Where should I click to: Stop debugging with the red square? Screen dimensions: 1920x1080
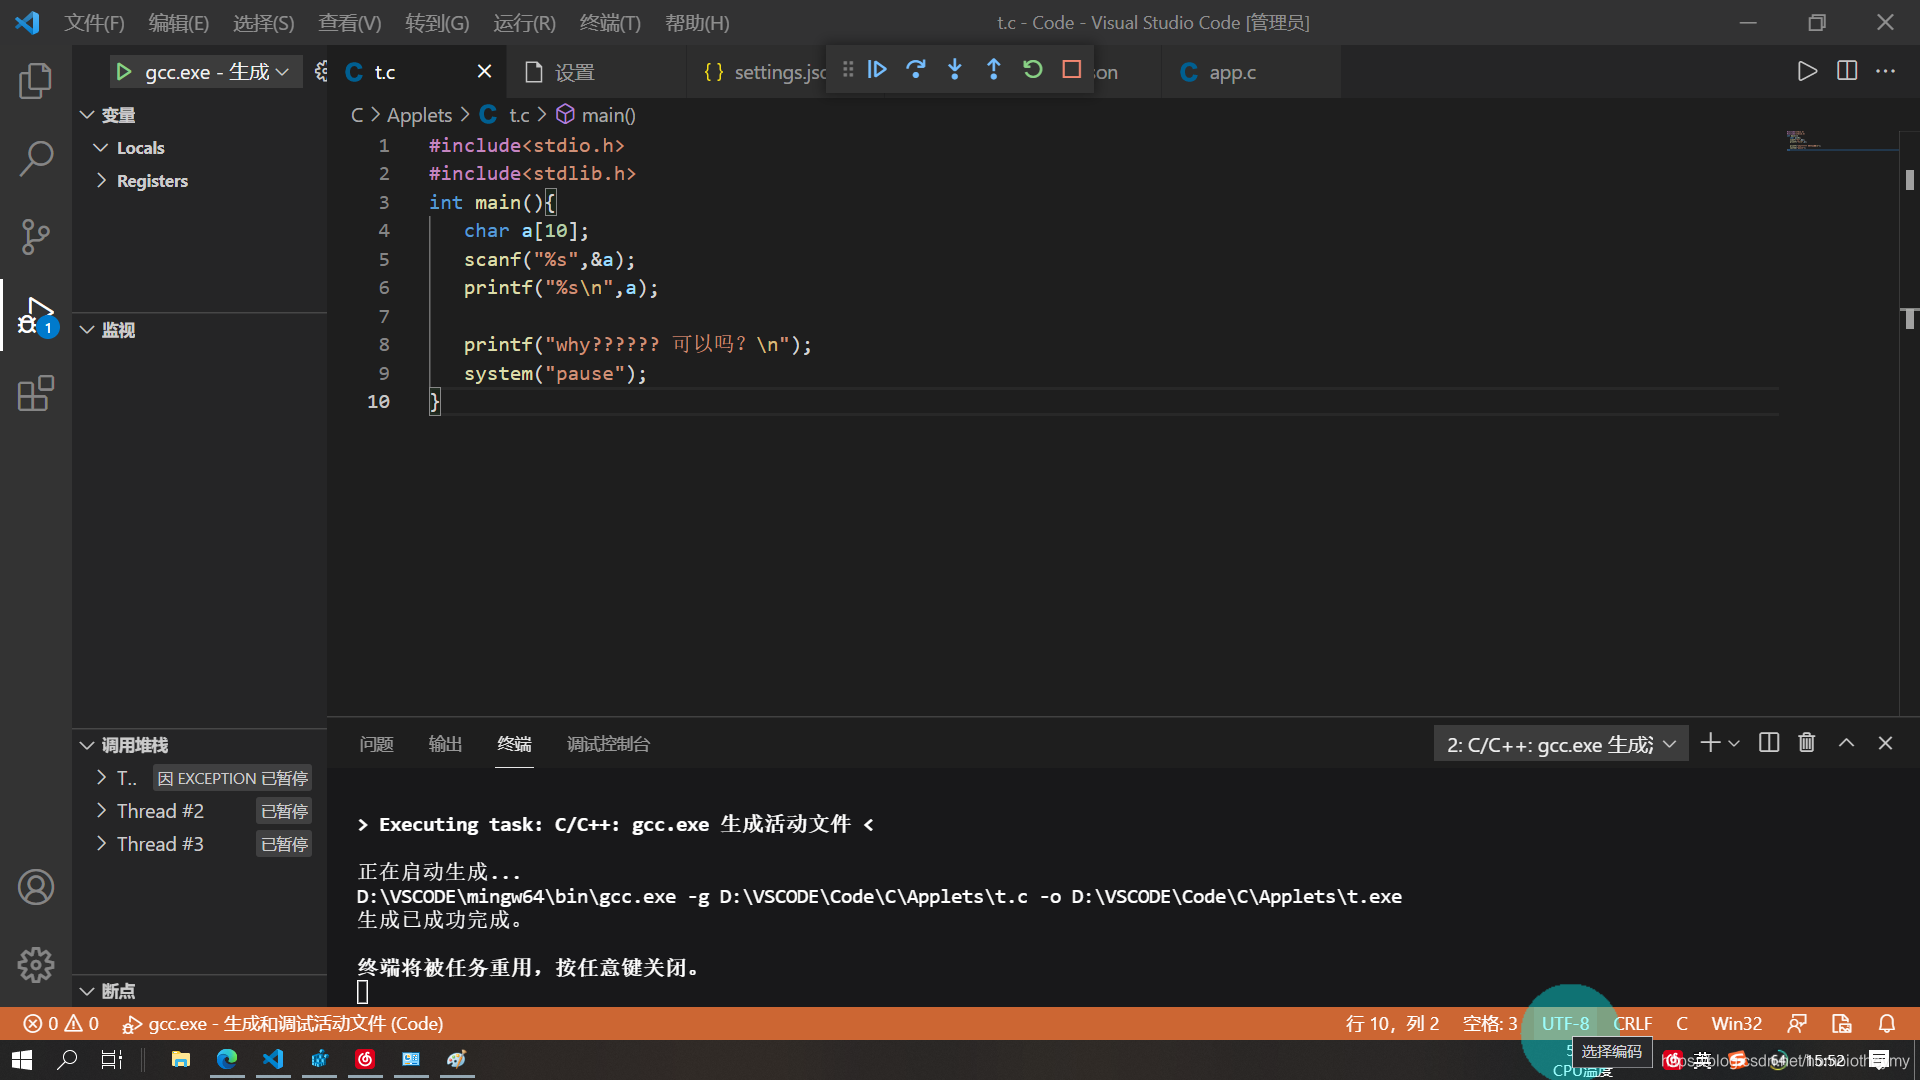pyautogui.click(x=1072, y=70)
